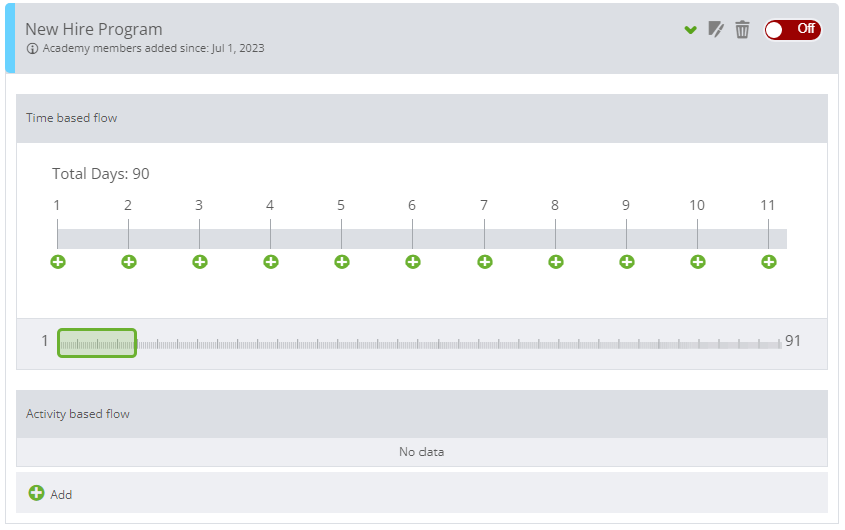Click Add button under Activity based flow

point(50,493)
